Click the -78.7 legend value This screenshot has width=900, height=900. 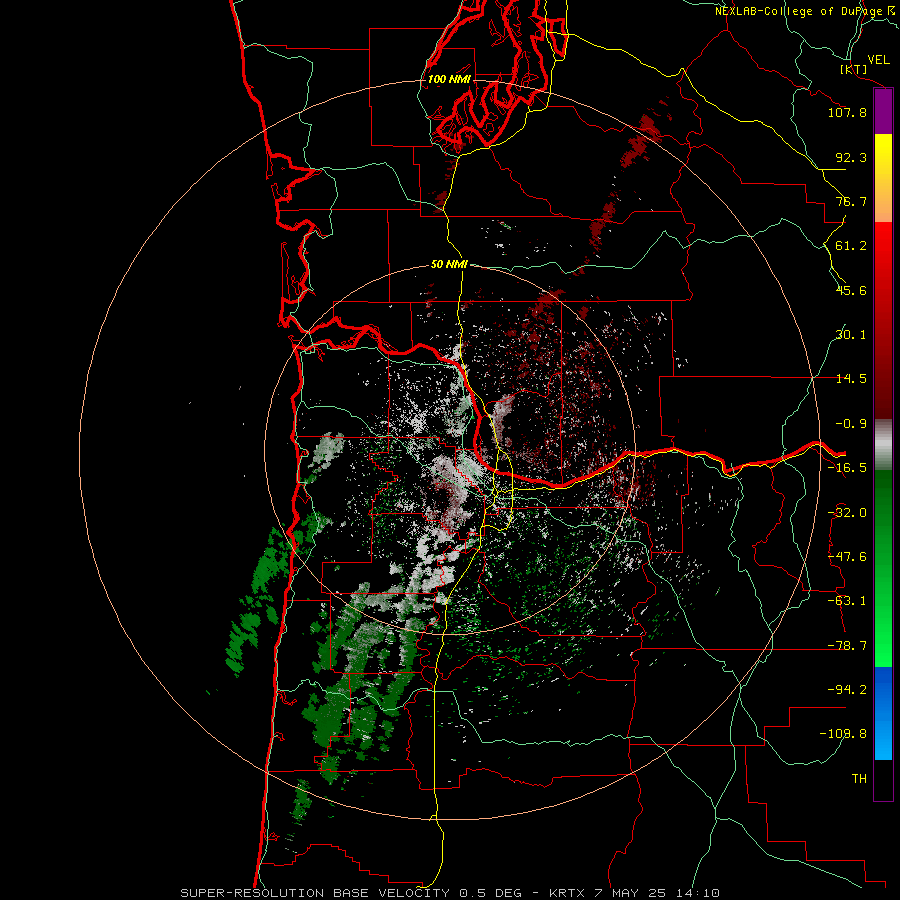pyautogui.click(x=847, y=646)
